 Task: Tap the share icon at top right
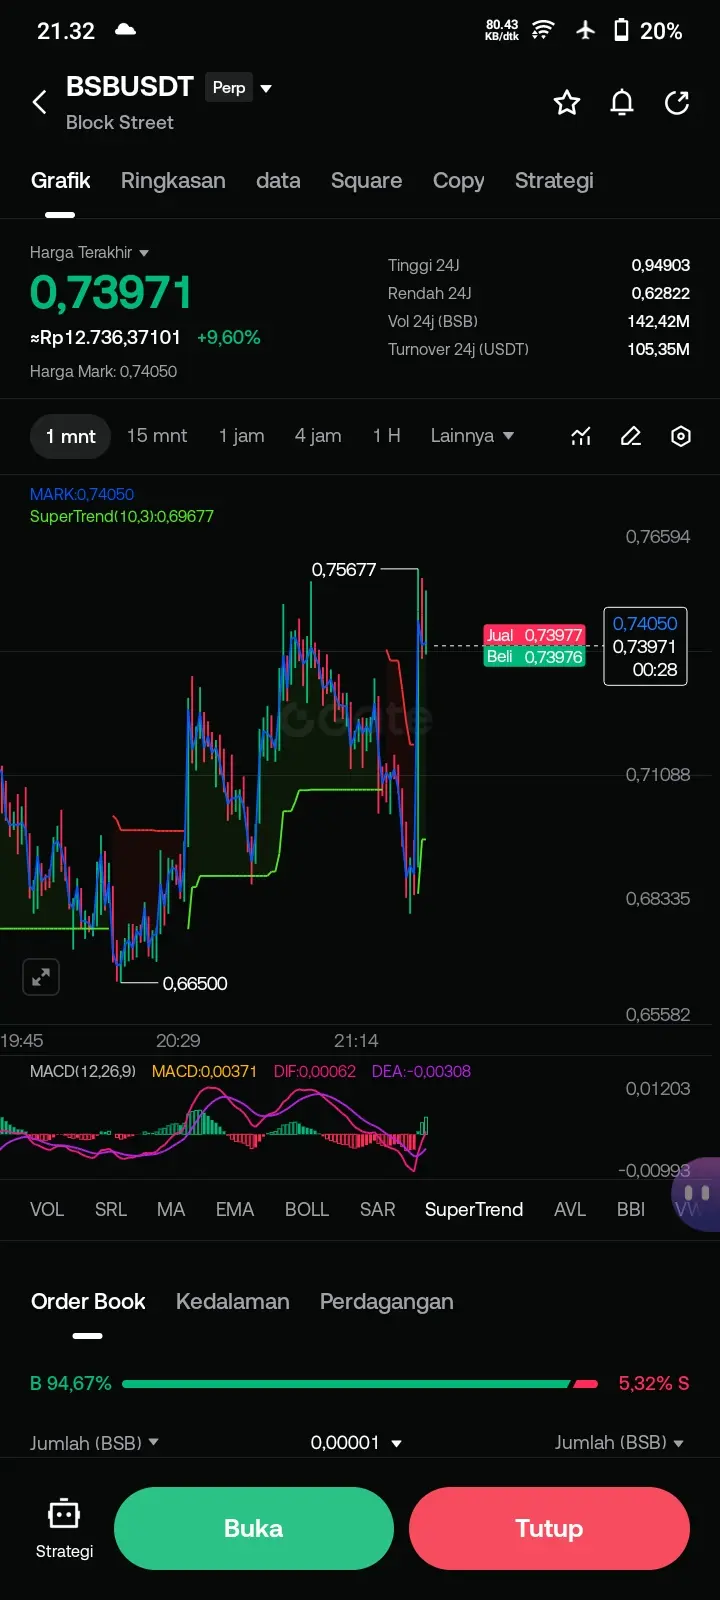pyautogui.click(x=677, y=102)
